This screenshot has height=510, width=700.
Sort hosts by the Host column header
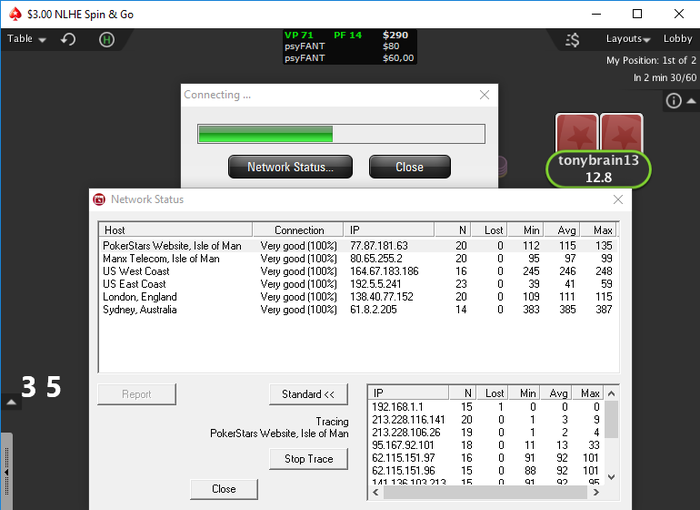175,230
